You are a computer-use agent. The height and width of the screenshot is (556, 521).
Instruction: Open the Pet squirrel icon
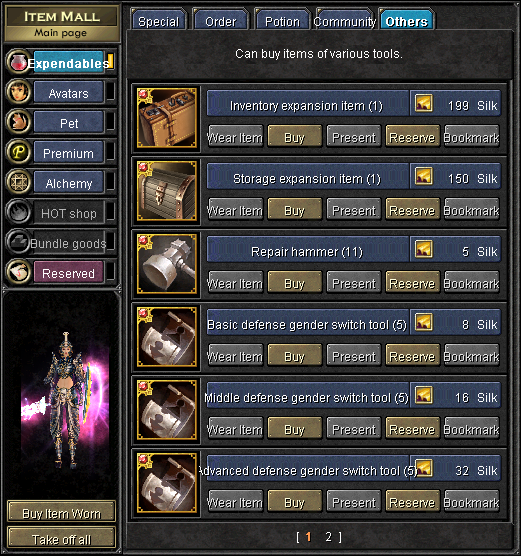coord(18,122)
